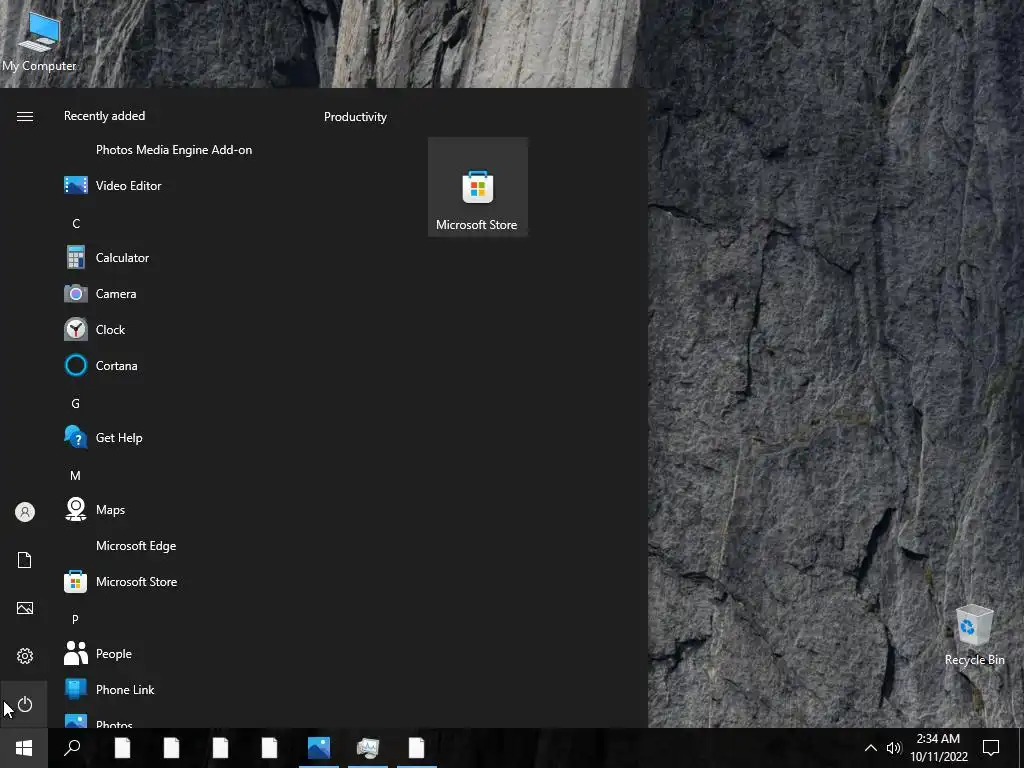Click the first blank document taskbar icon

tap(123, 748)
